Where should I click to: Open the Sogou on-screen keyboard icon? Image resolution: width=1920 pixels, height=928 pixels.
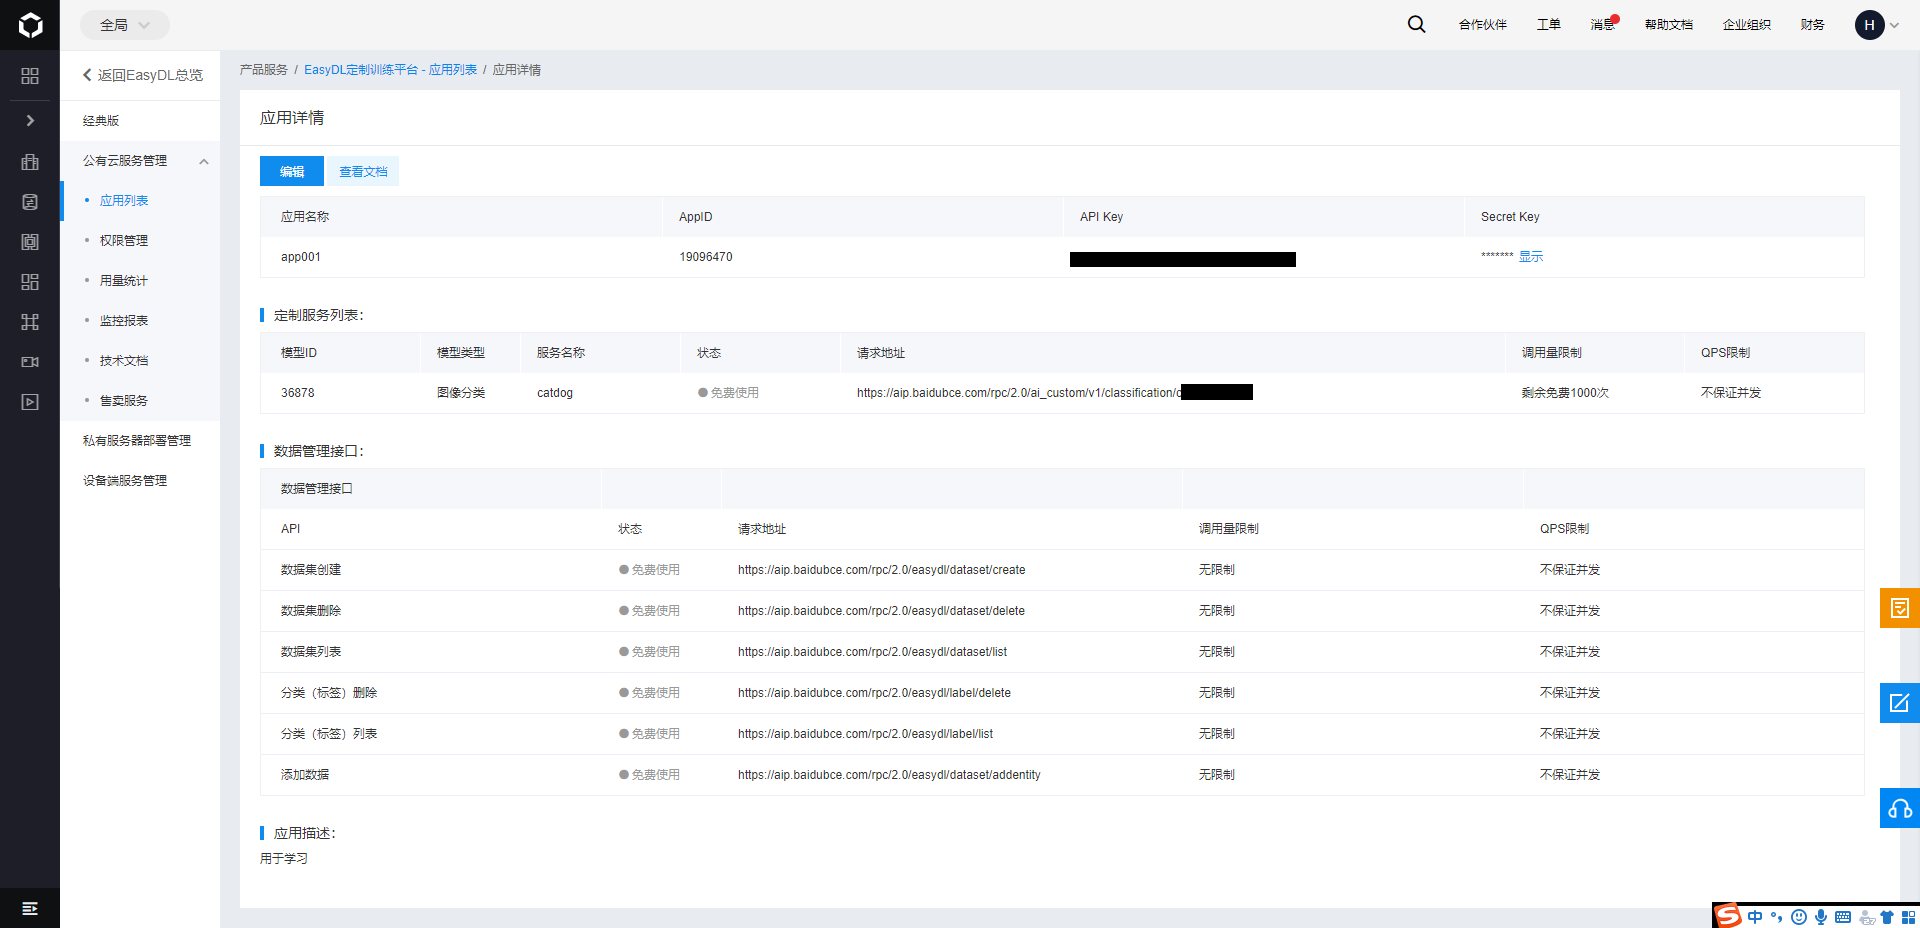click(x=1843, y=917)
